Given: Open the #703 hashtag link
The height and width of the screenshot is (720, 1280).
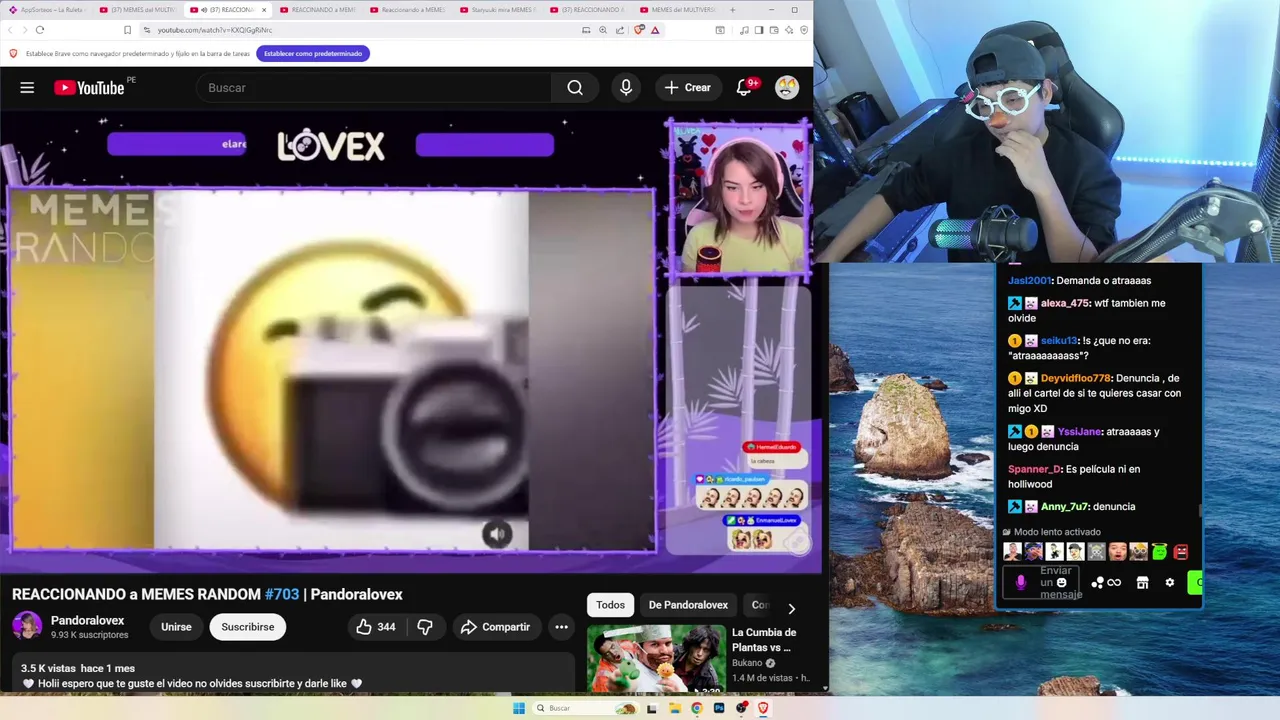Looking at the screenshot, I should click(282, 594).
